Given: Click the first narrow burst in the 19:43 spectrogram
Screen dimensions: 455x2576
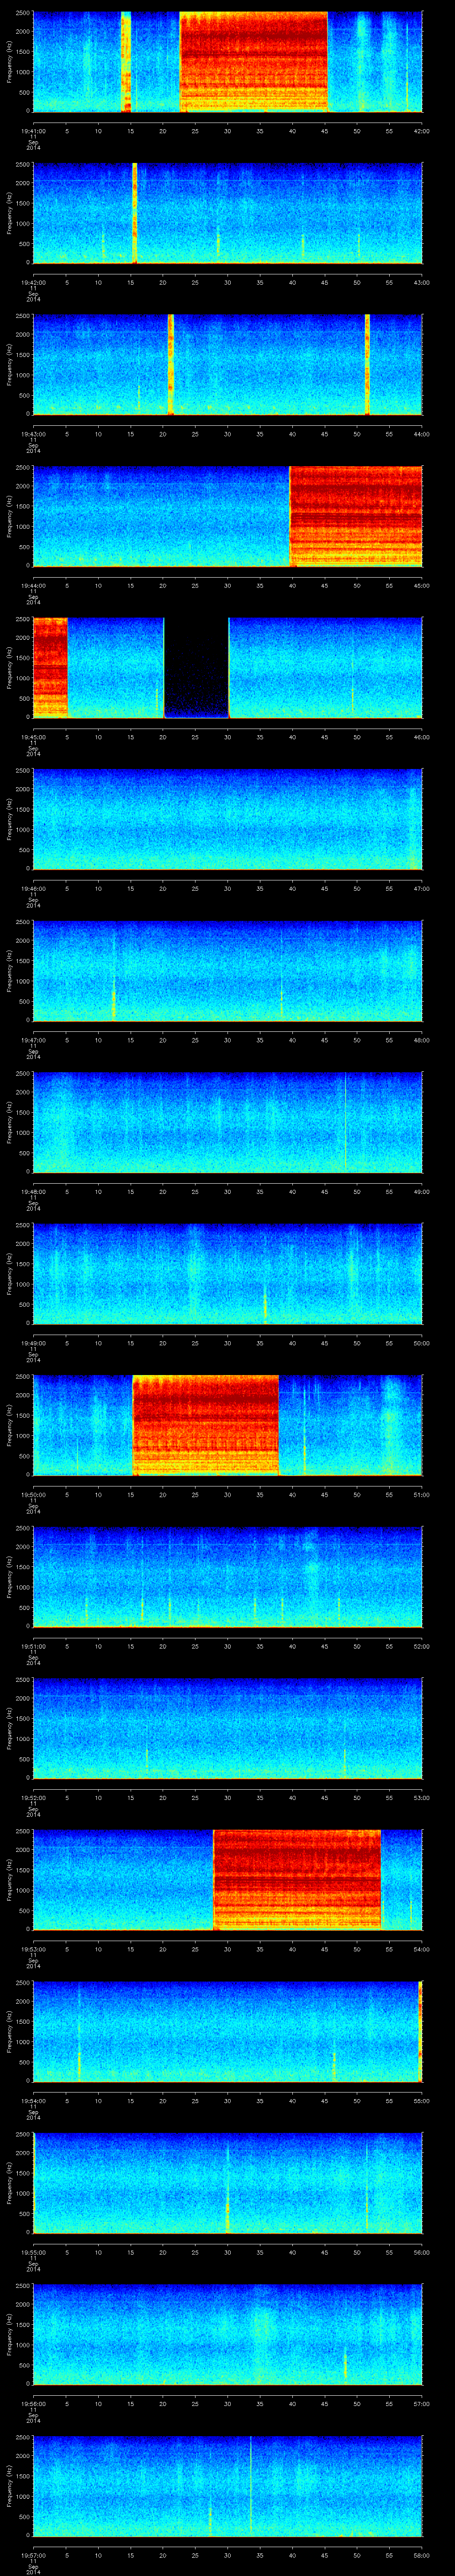Looking at the screenshot, I should click(170, 364).
